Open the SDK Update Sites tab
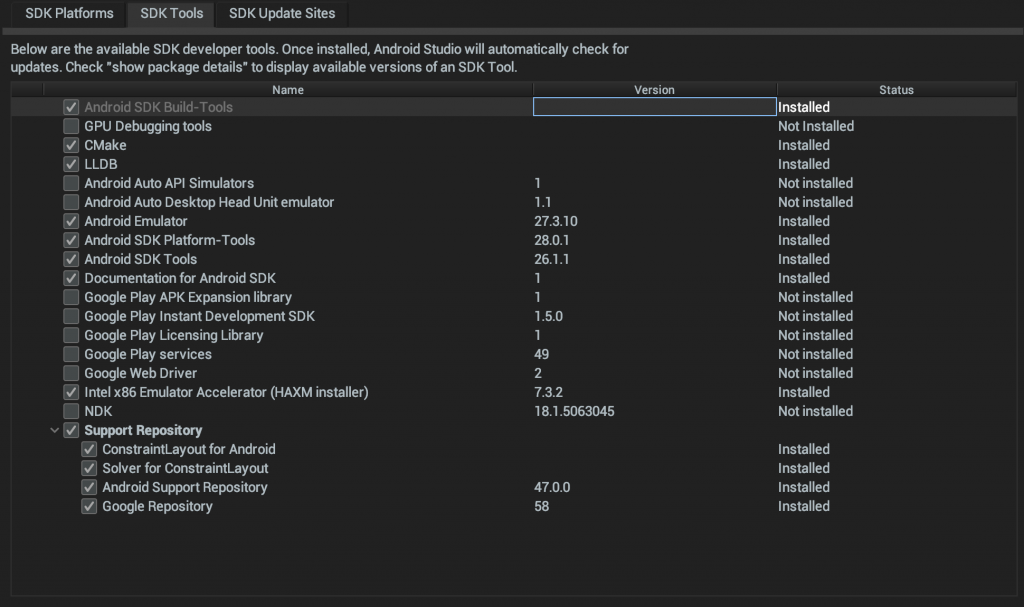Screen dimensions: 1024x607 click(282, 13)
